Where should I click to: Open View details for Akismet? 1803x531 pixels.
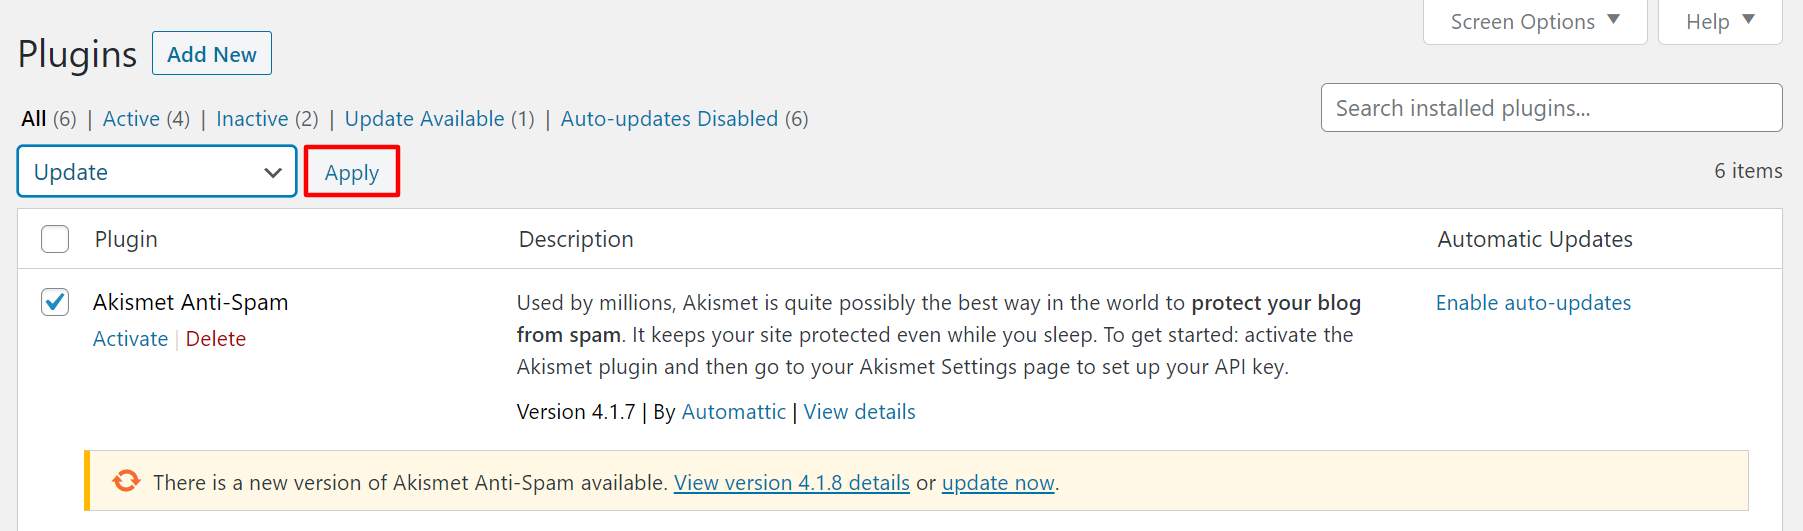click(x=859, y=412)
